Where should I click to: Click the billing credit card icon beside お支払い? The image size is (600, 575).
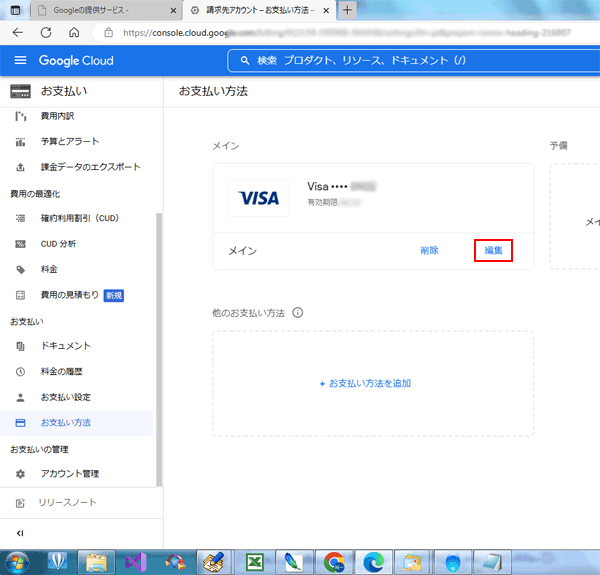tap(20, 91)
